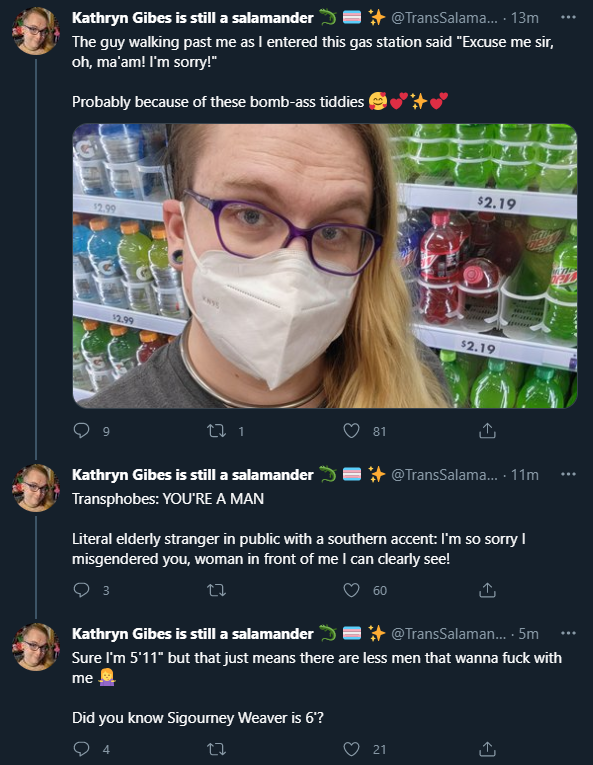Screen dimensions: 593x765
Task: Reply to the Sigourney Weaver tweet
Action: (x=82, y=749)
